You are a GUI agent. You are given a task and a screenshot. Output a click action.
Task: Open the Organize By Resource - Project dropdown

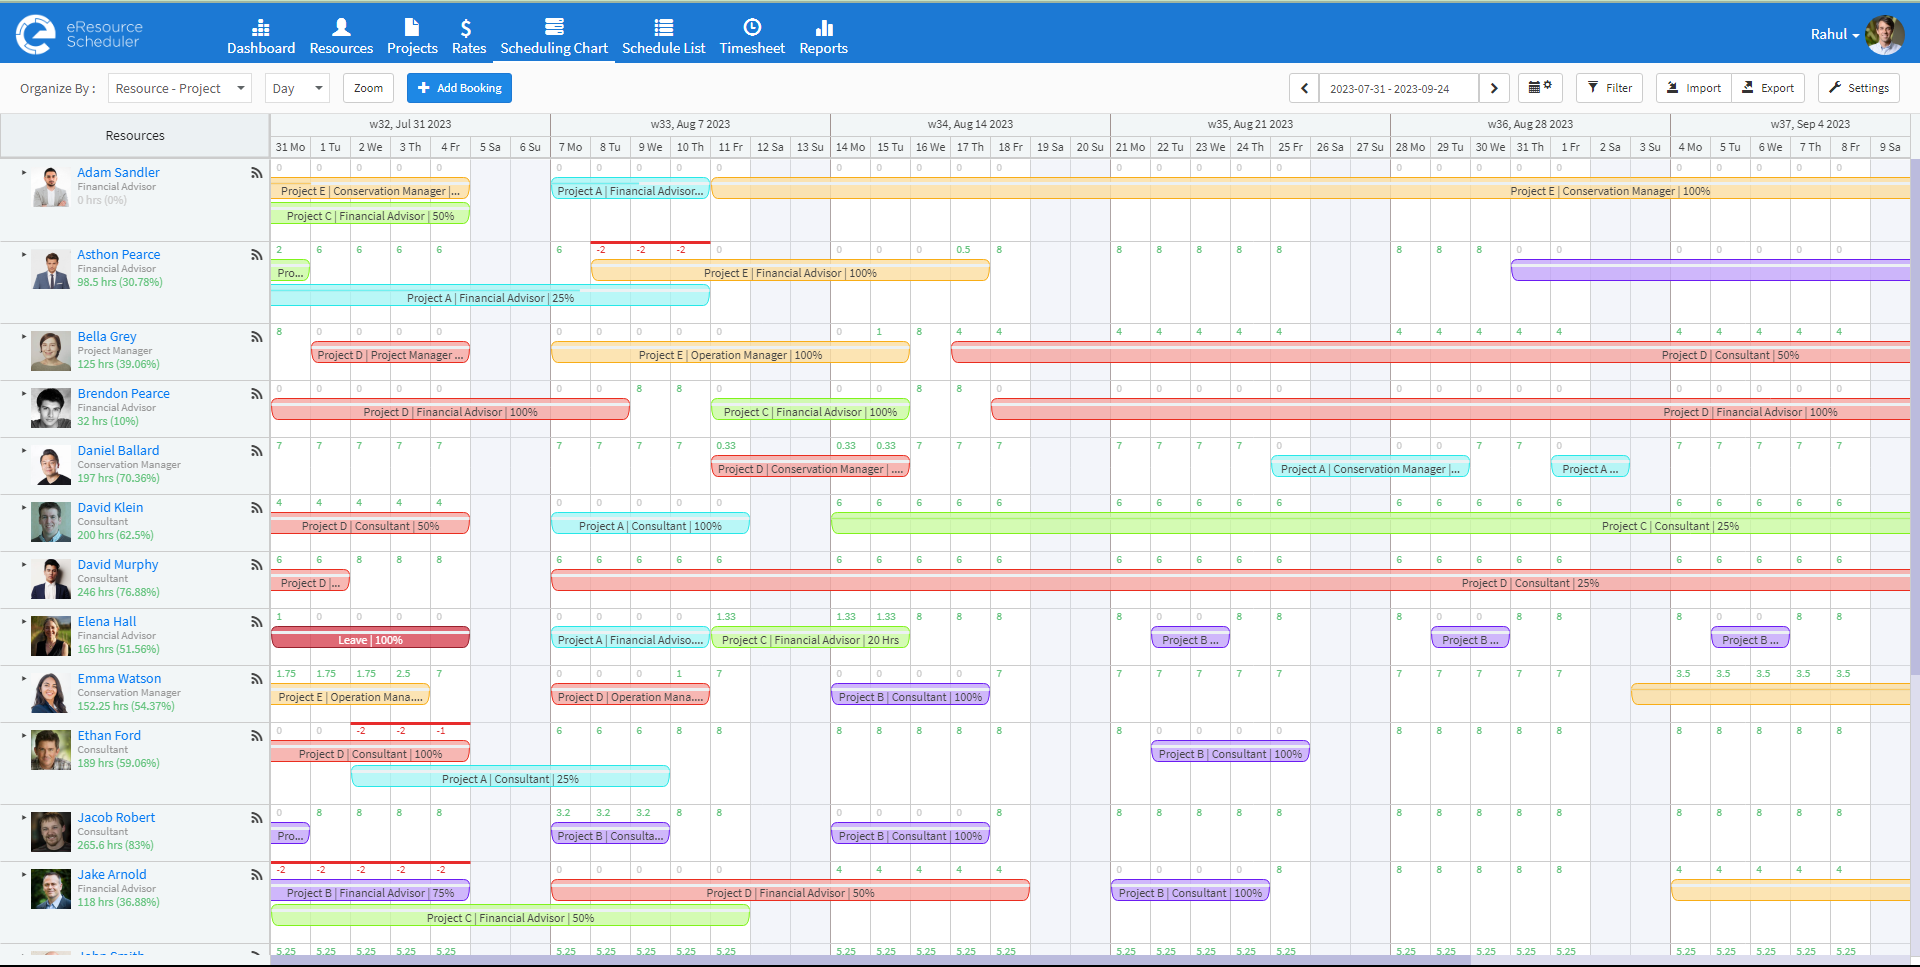180,88
